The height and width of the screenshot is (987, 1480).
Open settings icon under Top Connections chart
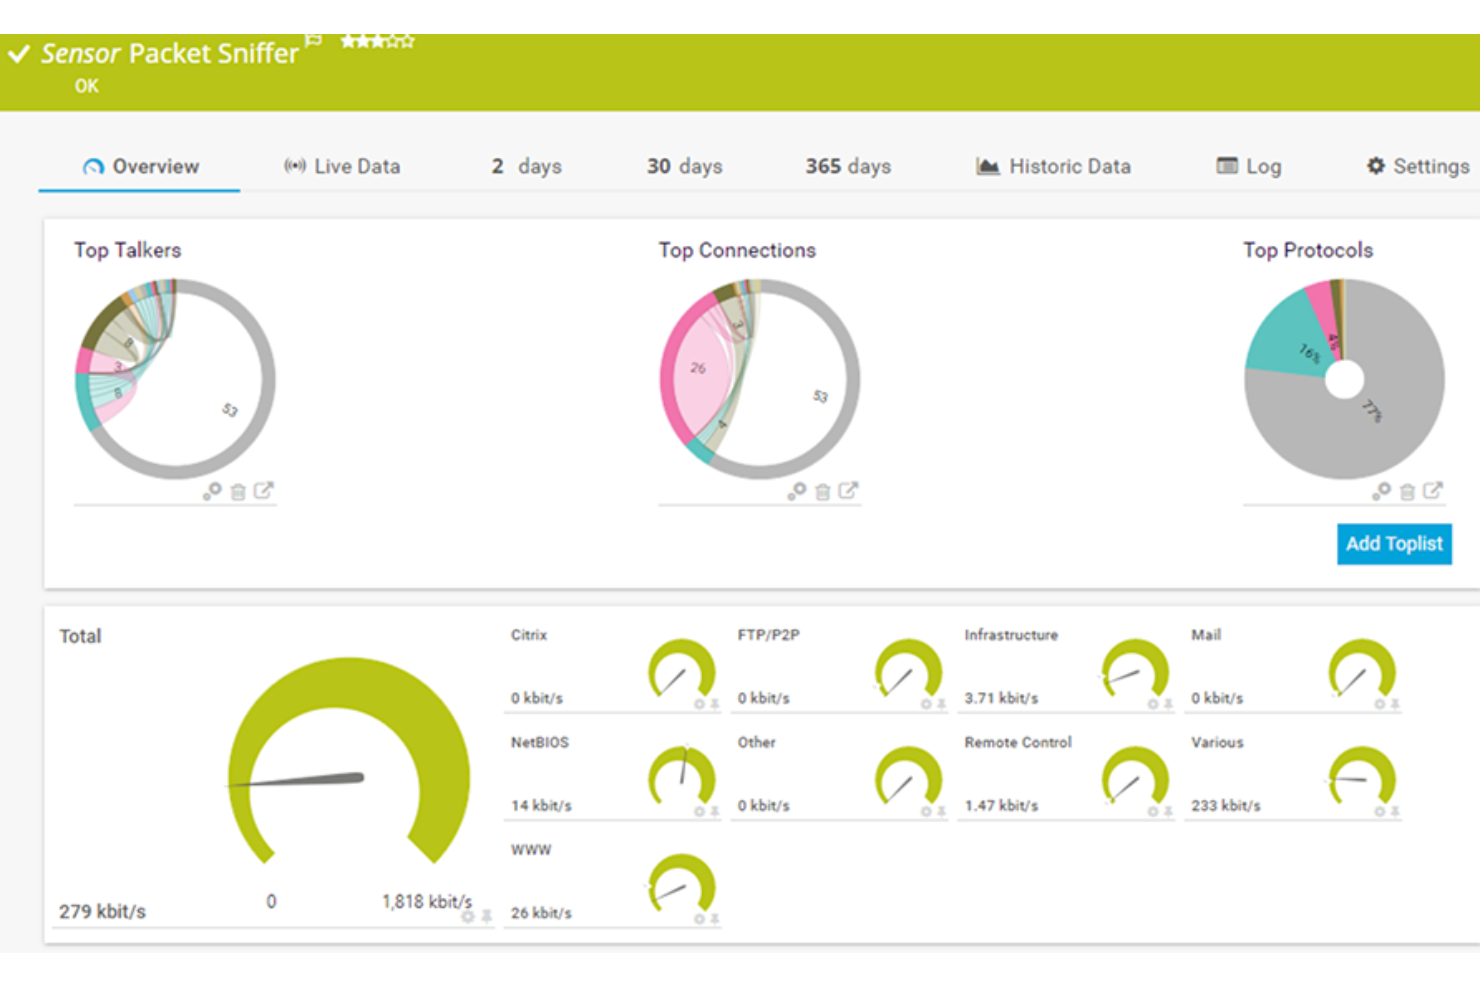pyautogui.click(x=796, y=491)
